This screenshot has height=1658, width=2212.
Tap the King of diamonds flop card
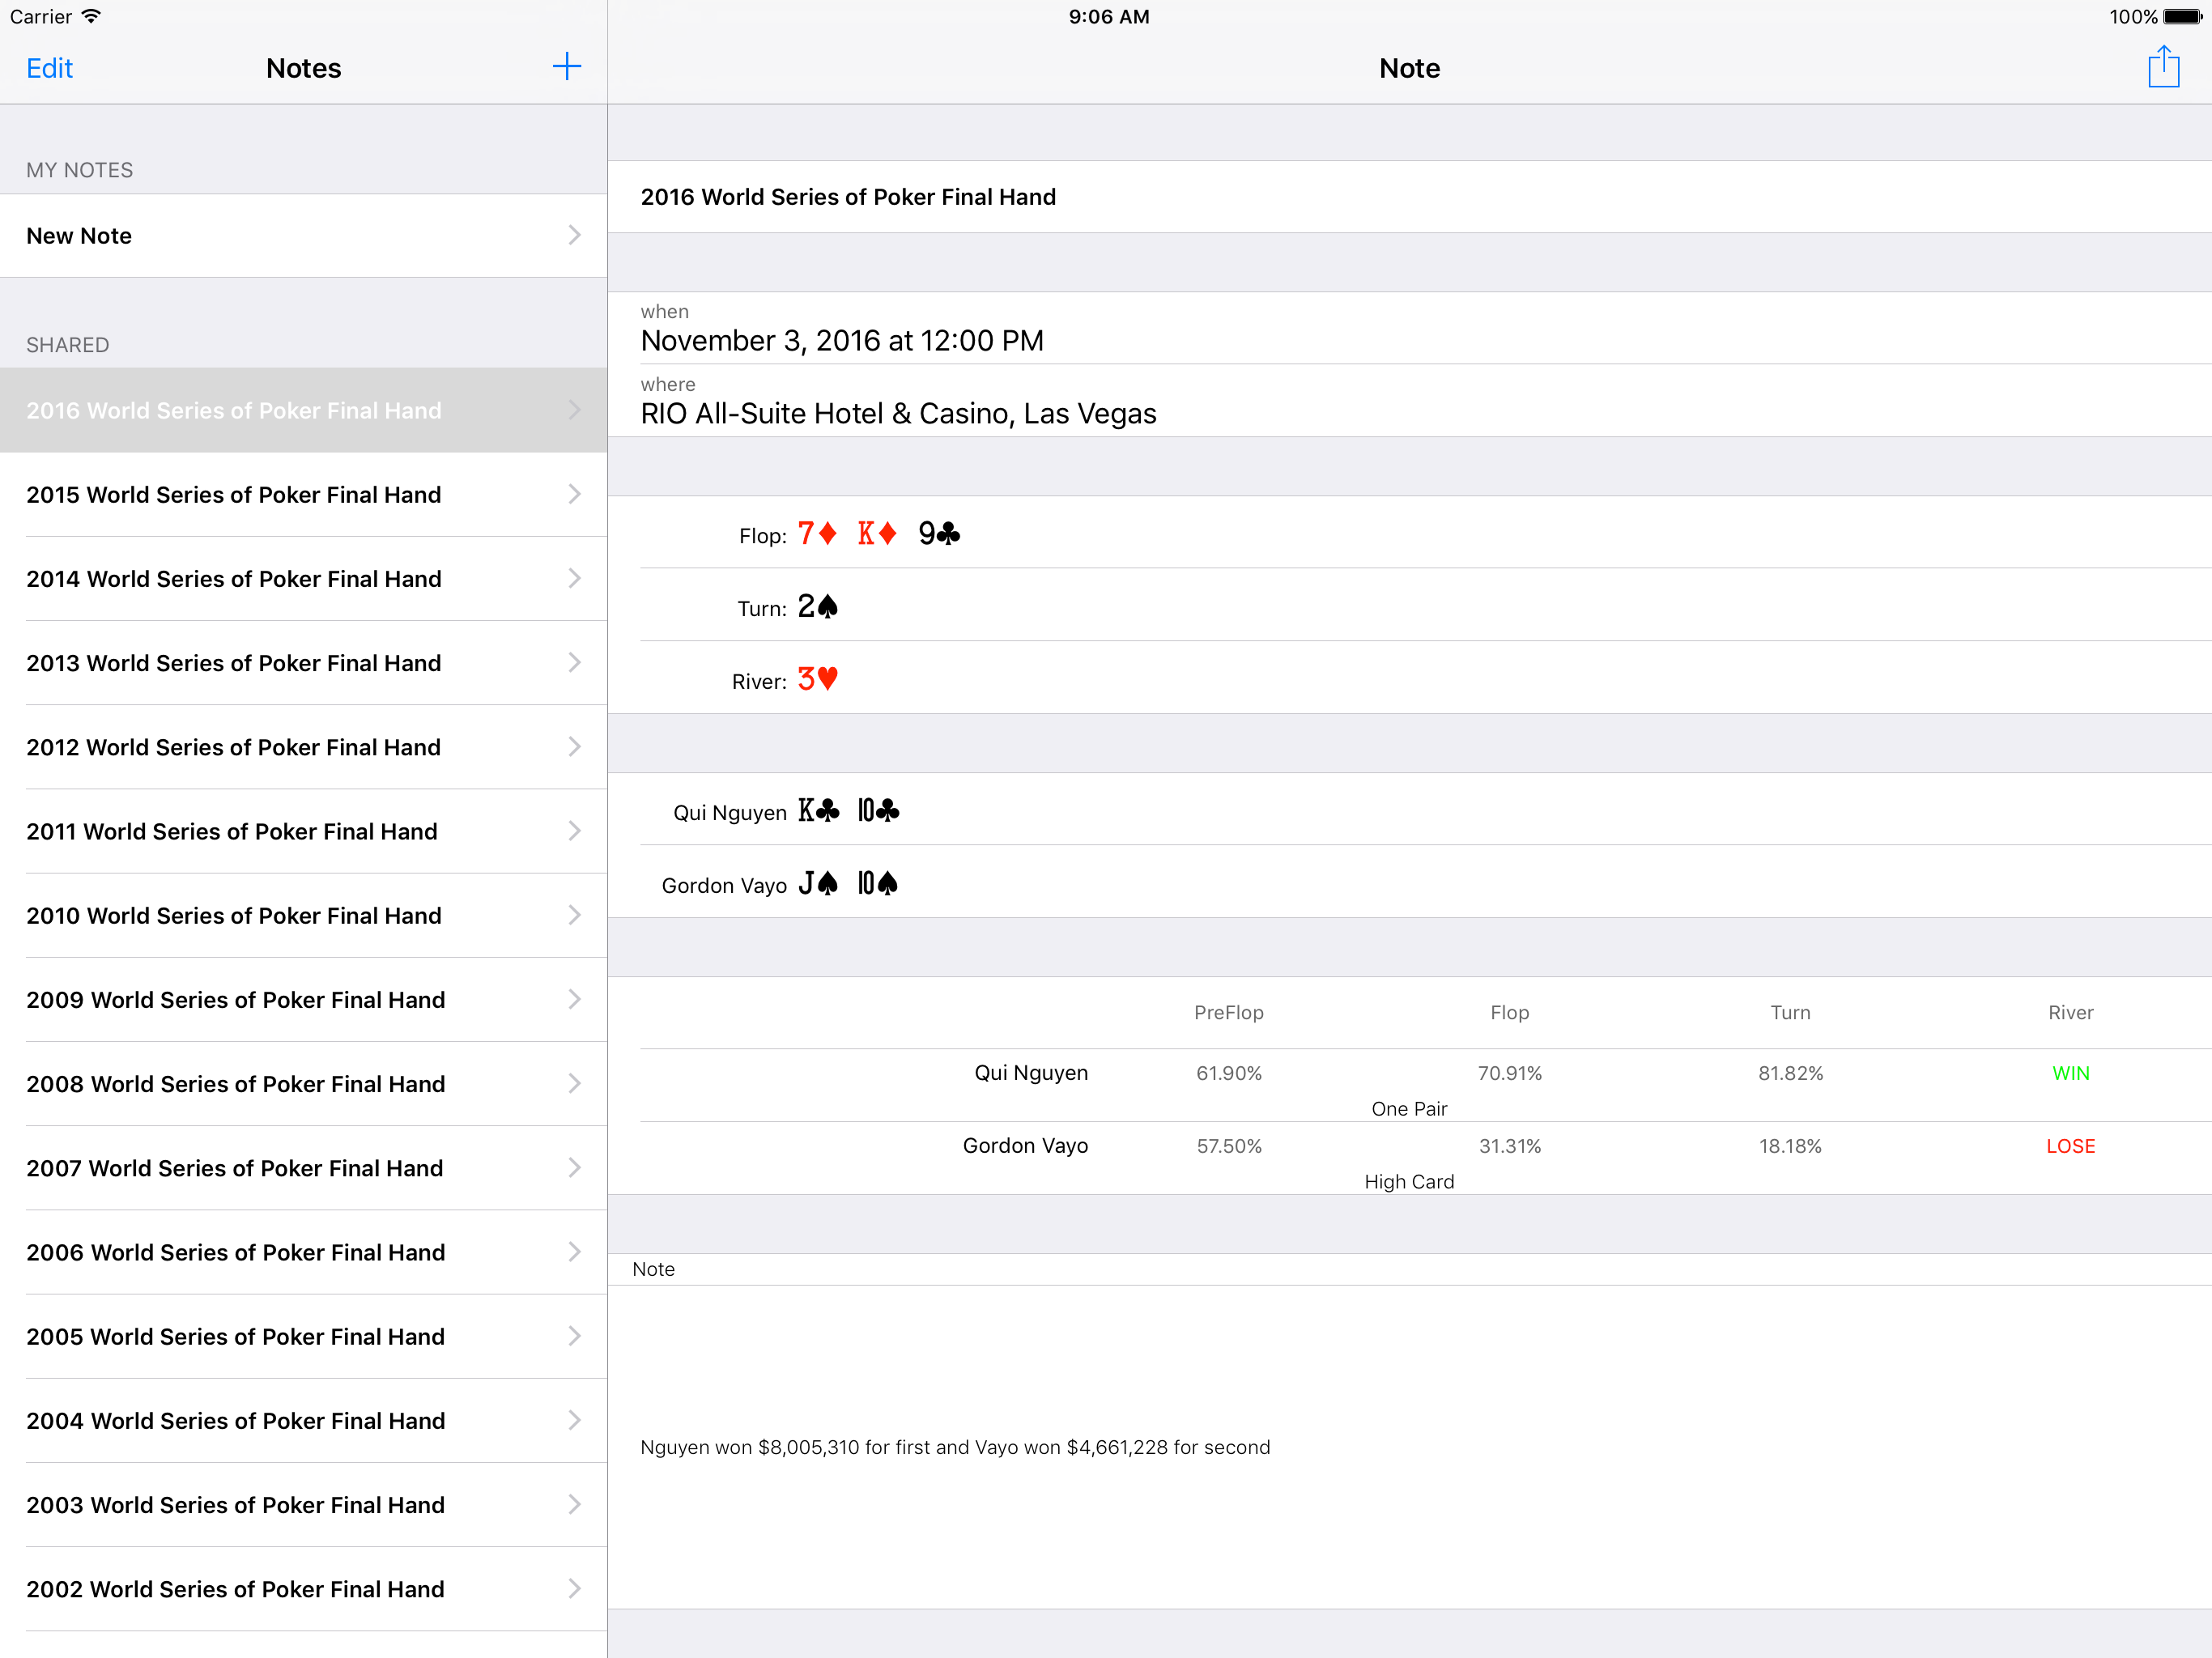[x=876, y=534]
